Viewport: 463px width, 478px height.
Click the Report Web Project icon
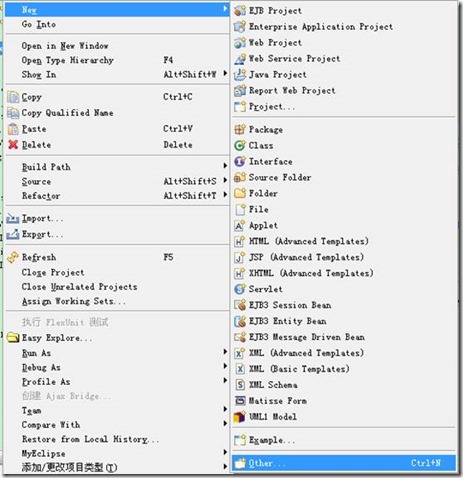coord(240,91)
